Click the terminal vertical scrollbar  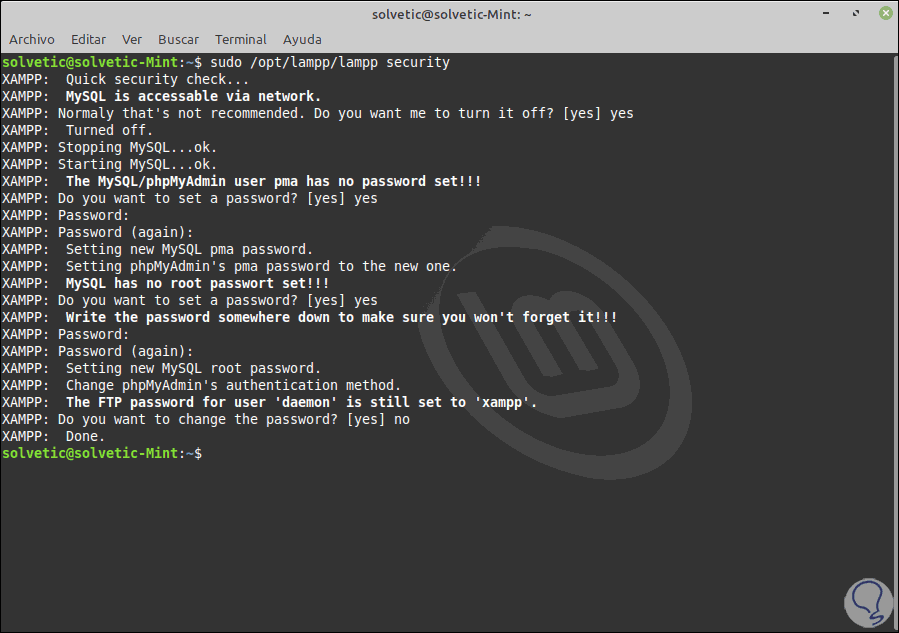896,342
